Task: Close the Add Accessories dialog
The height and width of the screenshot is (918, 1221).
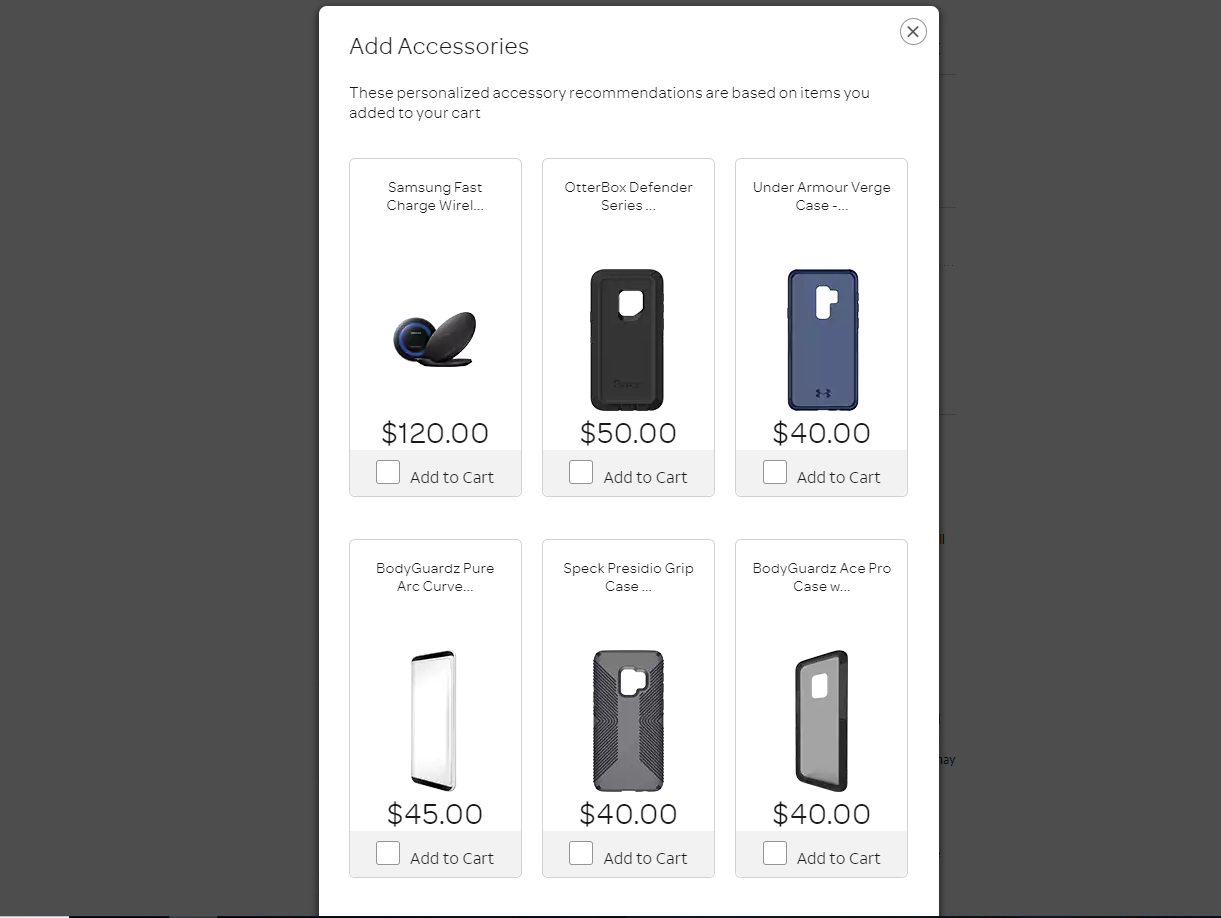Action: coord(912,32)
